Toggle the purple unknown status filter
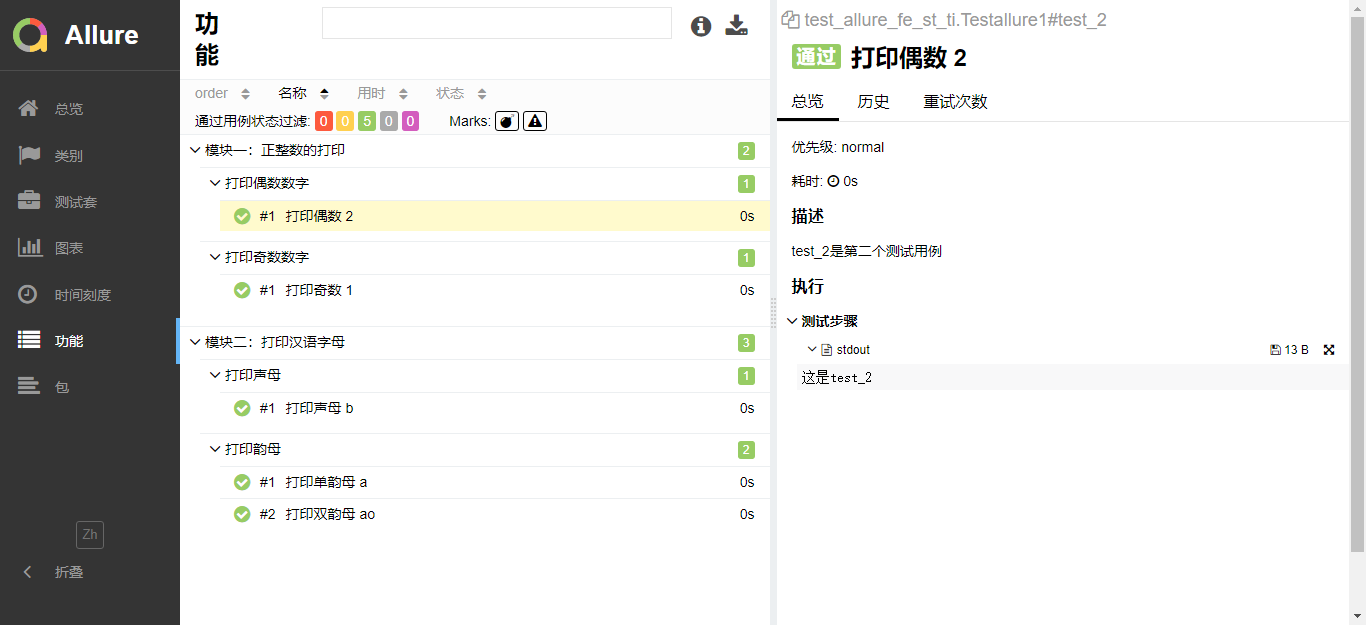This screenshot has height=625, width=1366. coord(410,121)
